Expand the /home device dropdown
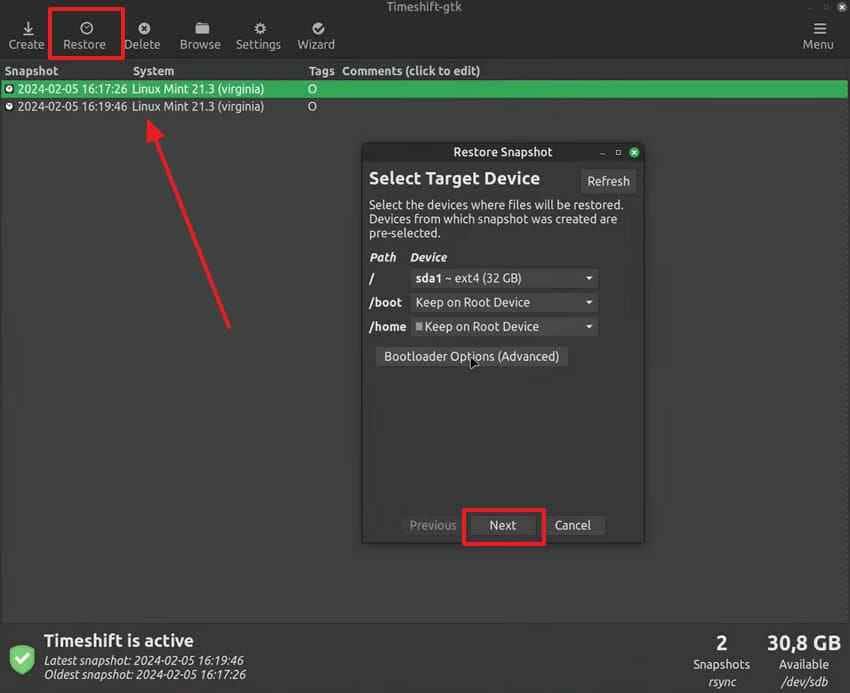The image size is (850, 693). (504, 327)
